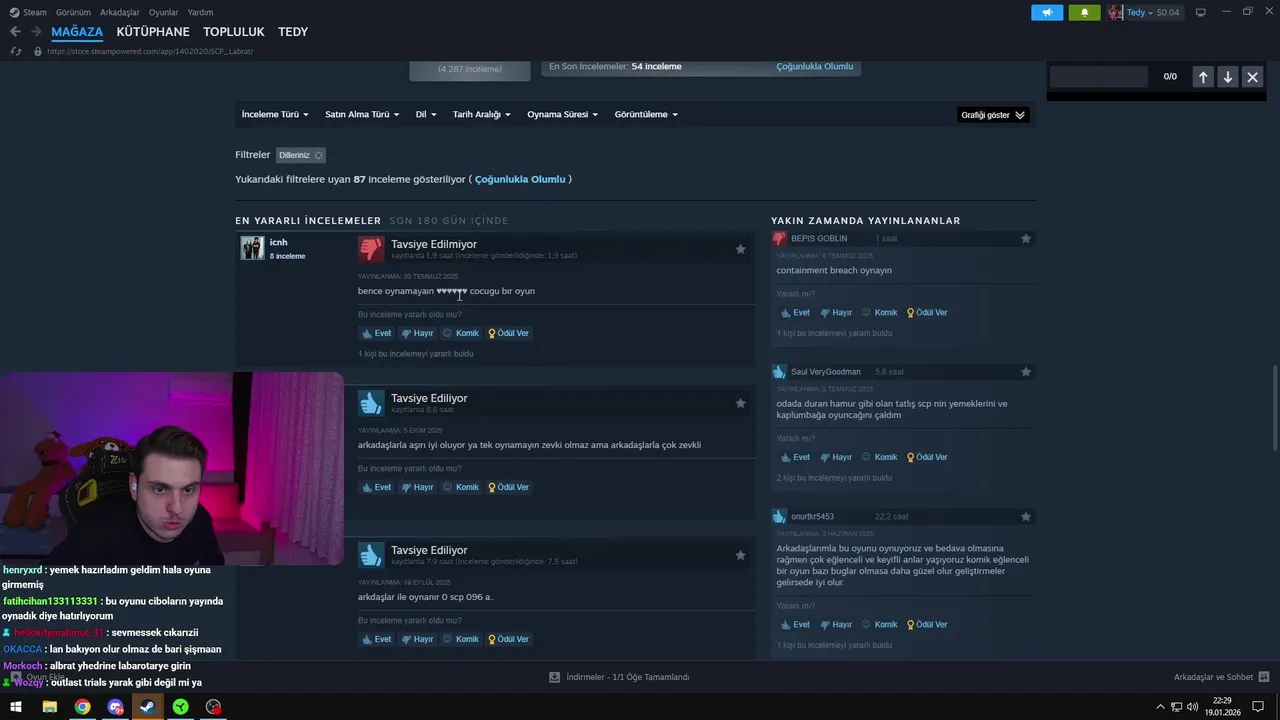Star the 'arkdaşlar ile oynanır' review
Image resolution: width=1280 pixels, height=720 pixels.
point(740,555)
